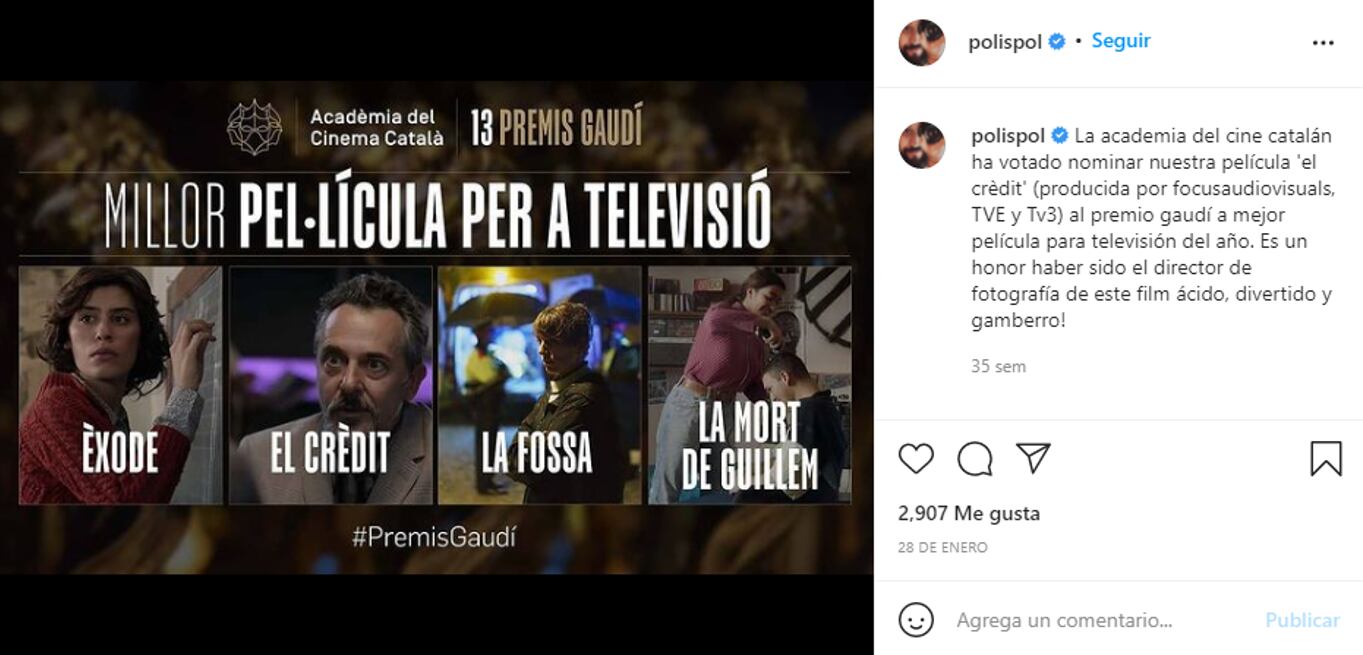This screenshot has height=655, width=1363.
Task: Click the La Mort de Guillem thumbnail
Action: click(749, 384)
